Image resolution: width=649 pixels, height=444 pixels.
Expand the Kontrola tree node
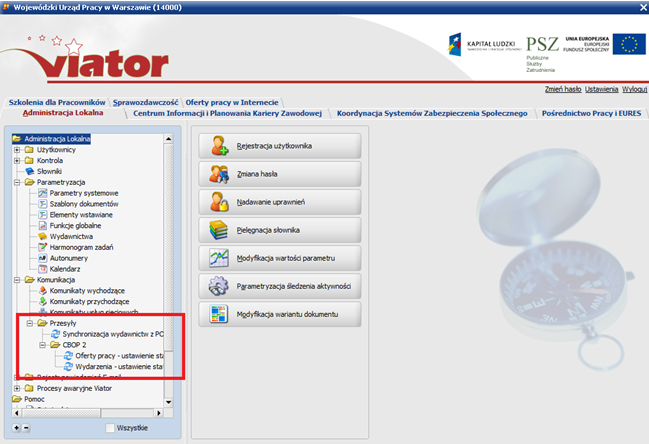pyautogui.click(x=17, y=161)
